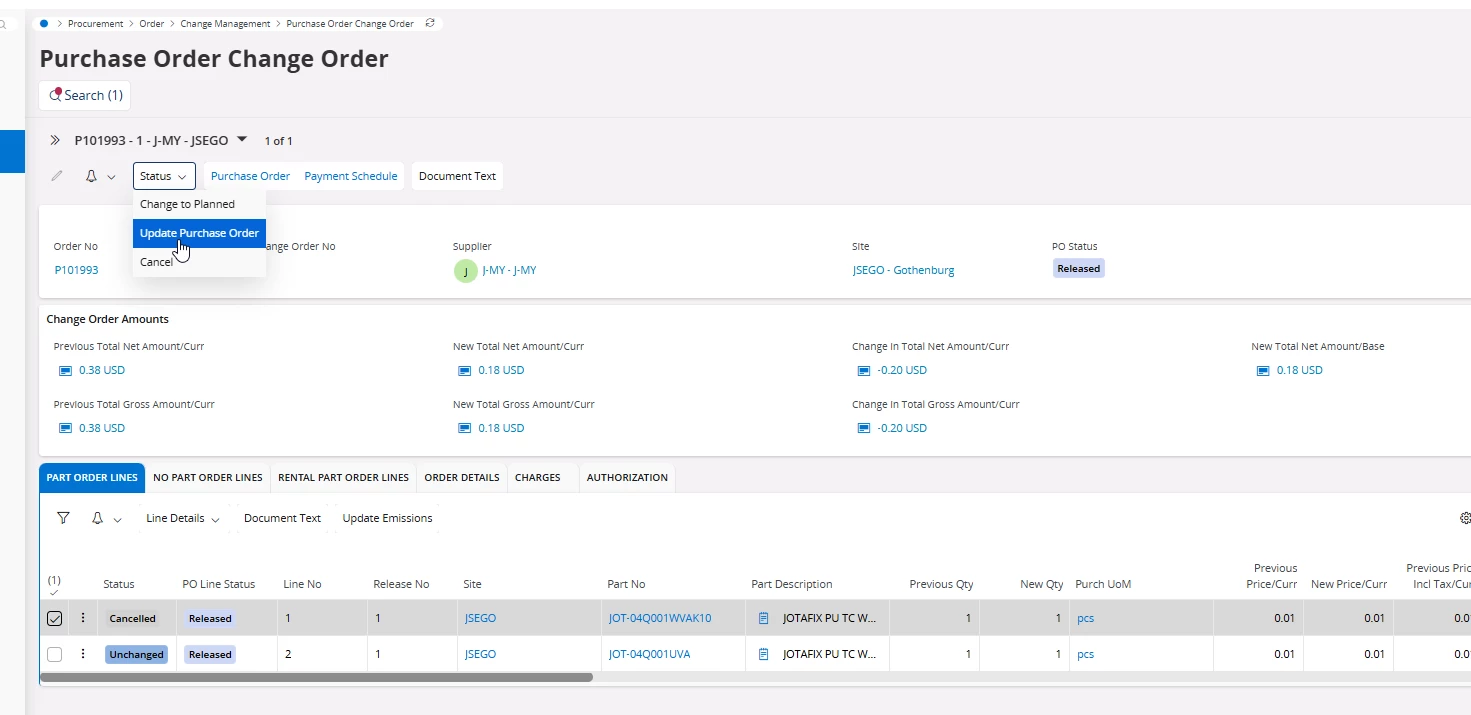Open the table settings gear icon
This screenshot has height=715, width=1471.
tap(1465, 518)
